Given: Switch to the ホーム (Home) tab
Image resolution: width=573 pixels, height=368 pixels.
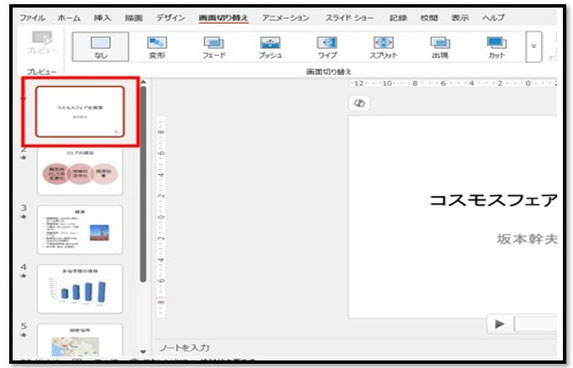Looking at the screenshot, I should pyautogui.click(x=69, y=18).
